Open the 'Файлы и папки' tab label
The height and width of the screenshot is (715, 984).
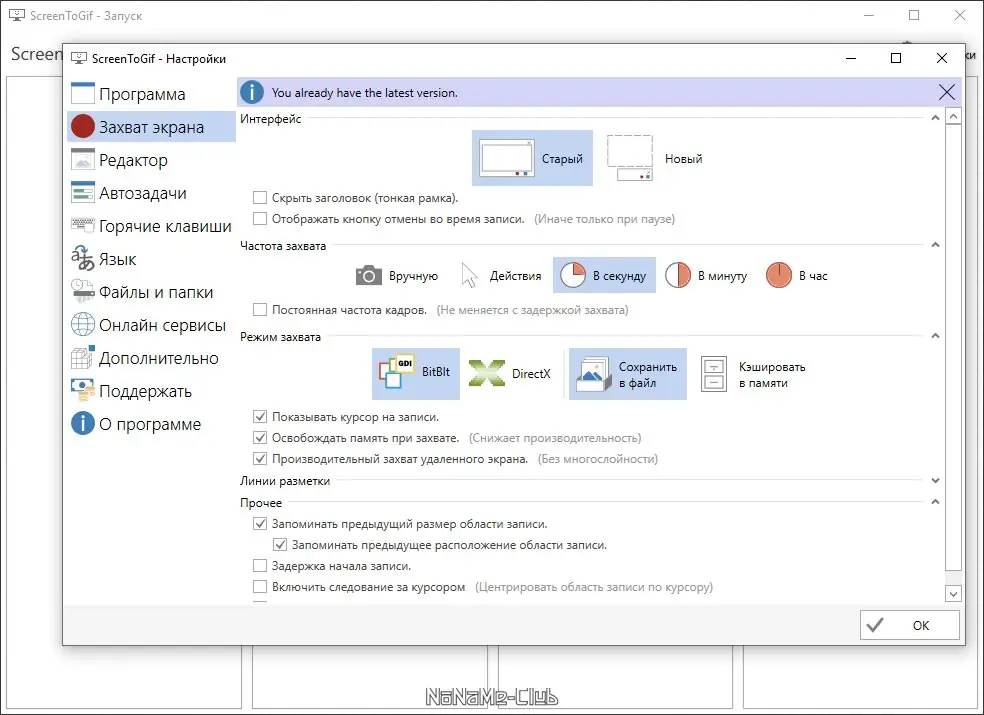pyautogui.click(x=156, y=293)
